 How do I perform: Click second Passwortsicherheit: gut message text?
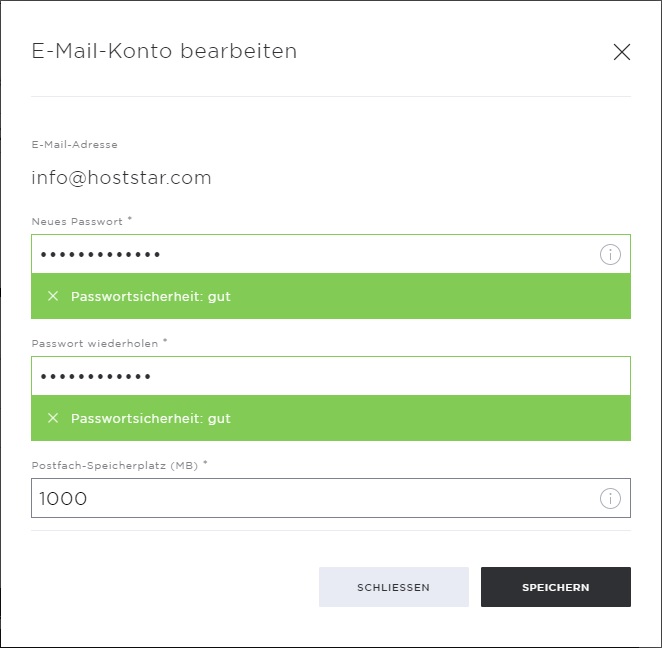151,418
